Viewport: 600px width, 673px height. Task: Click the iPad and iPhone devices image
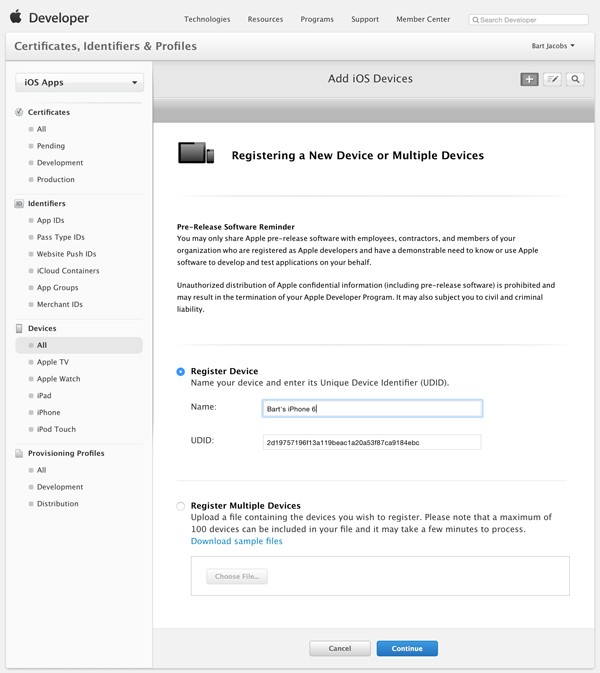[196, 153]
